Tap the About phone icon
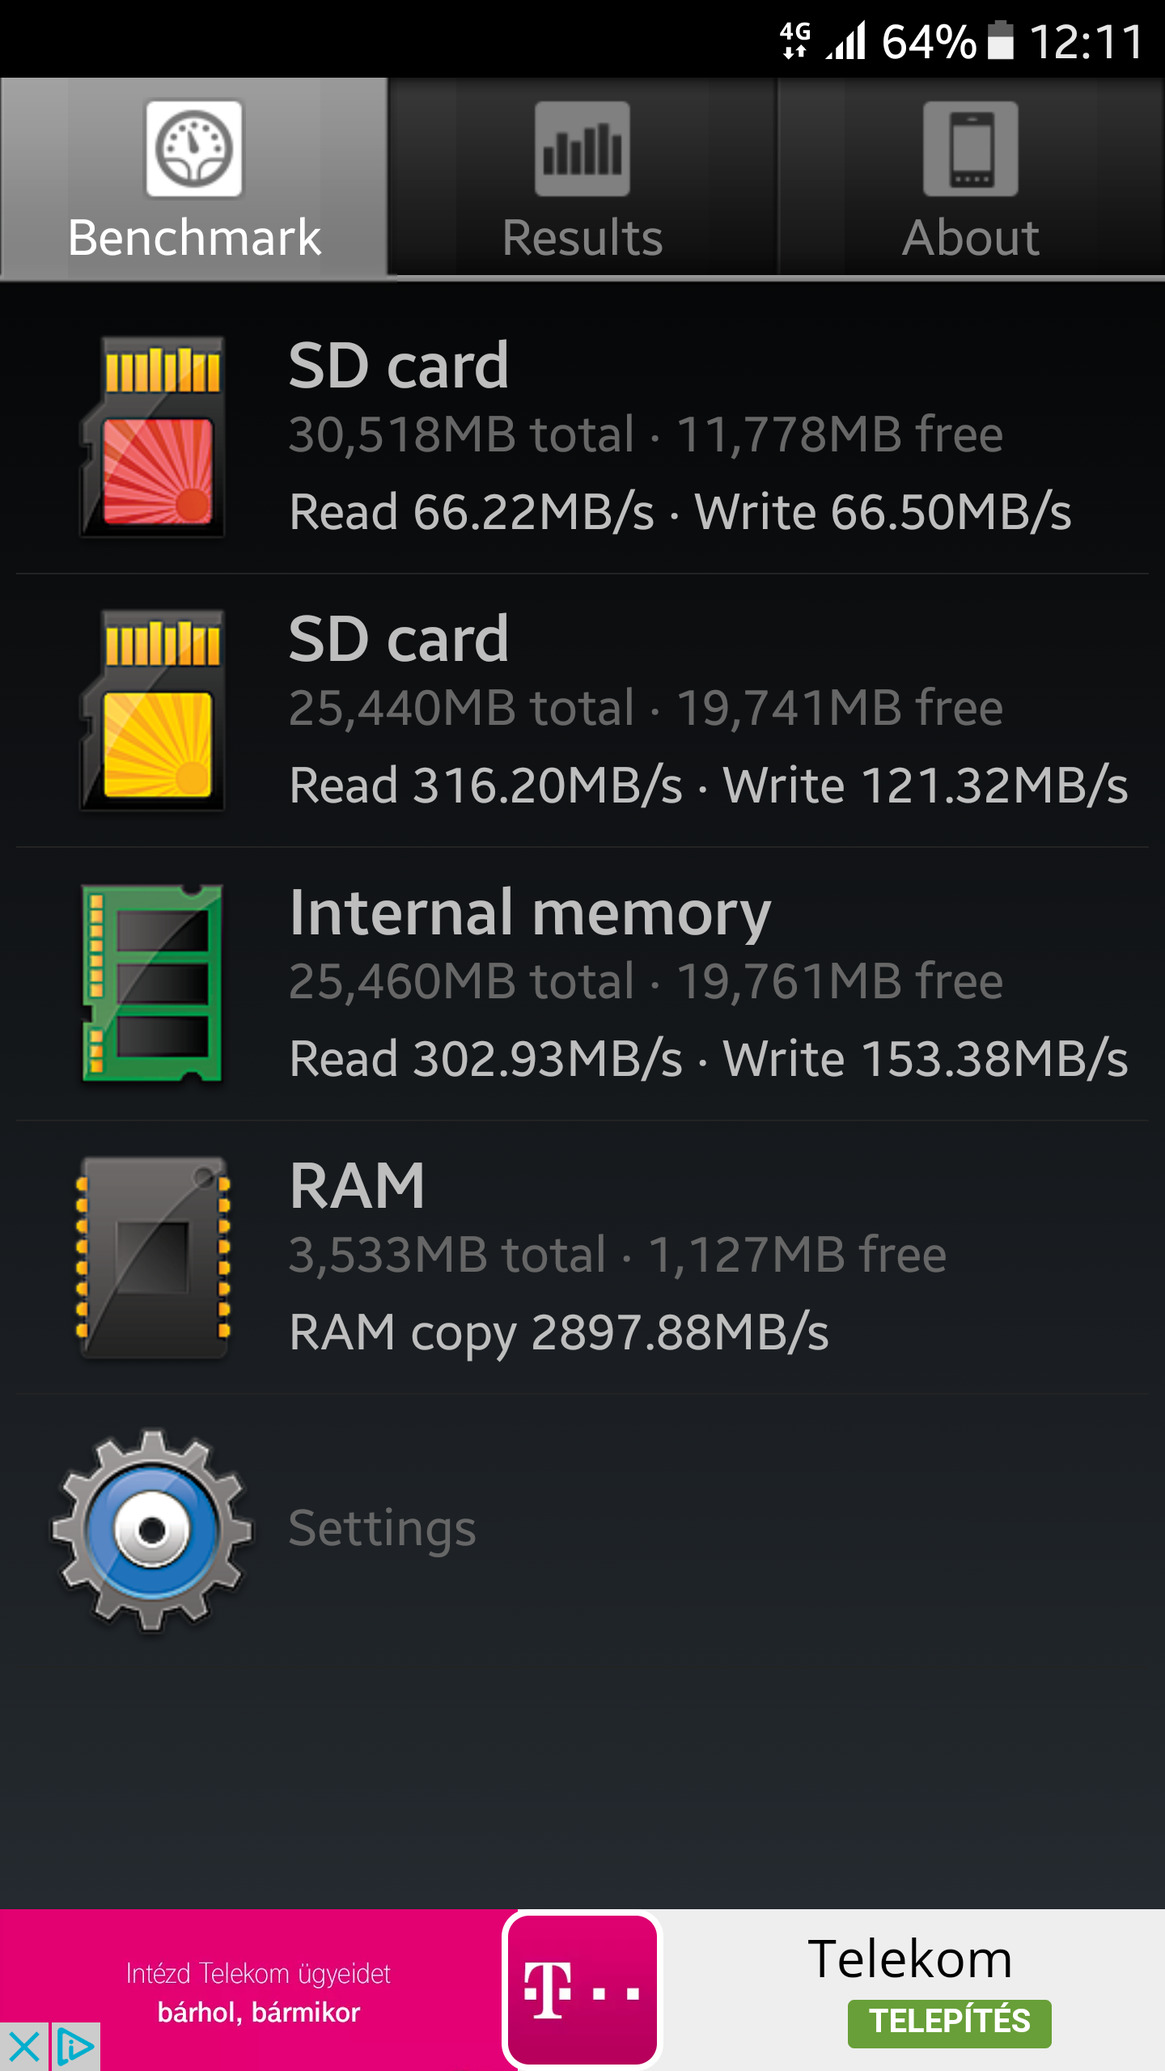The height and width of the screenshot is (2071, 1165). [x=970, y=149]
